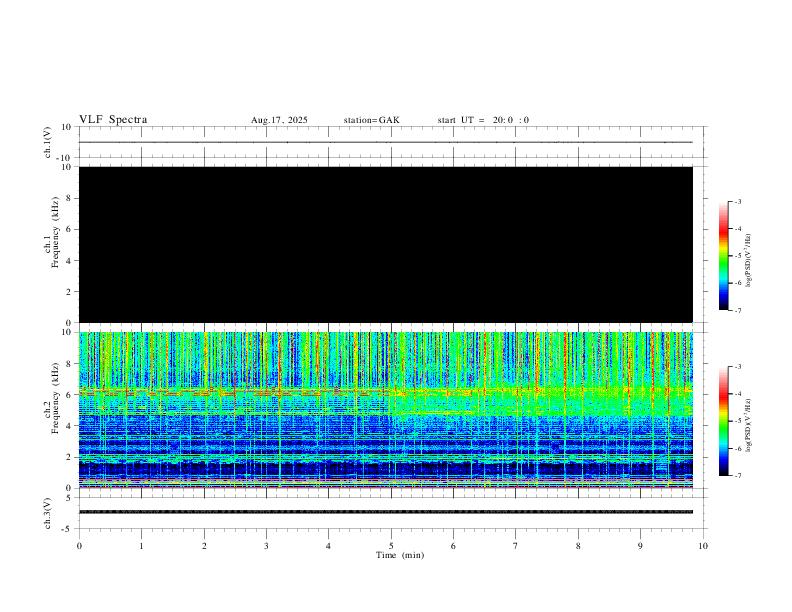Click the time axis tick label '1'
Screen dimensions: 792x612
tap(141, 546)
